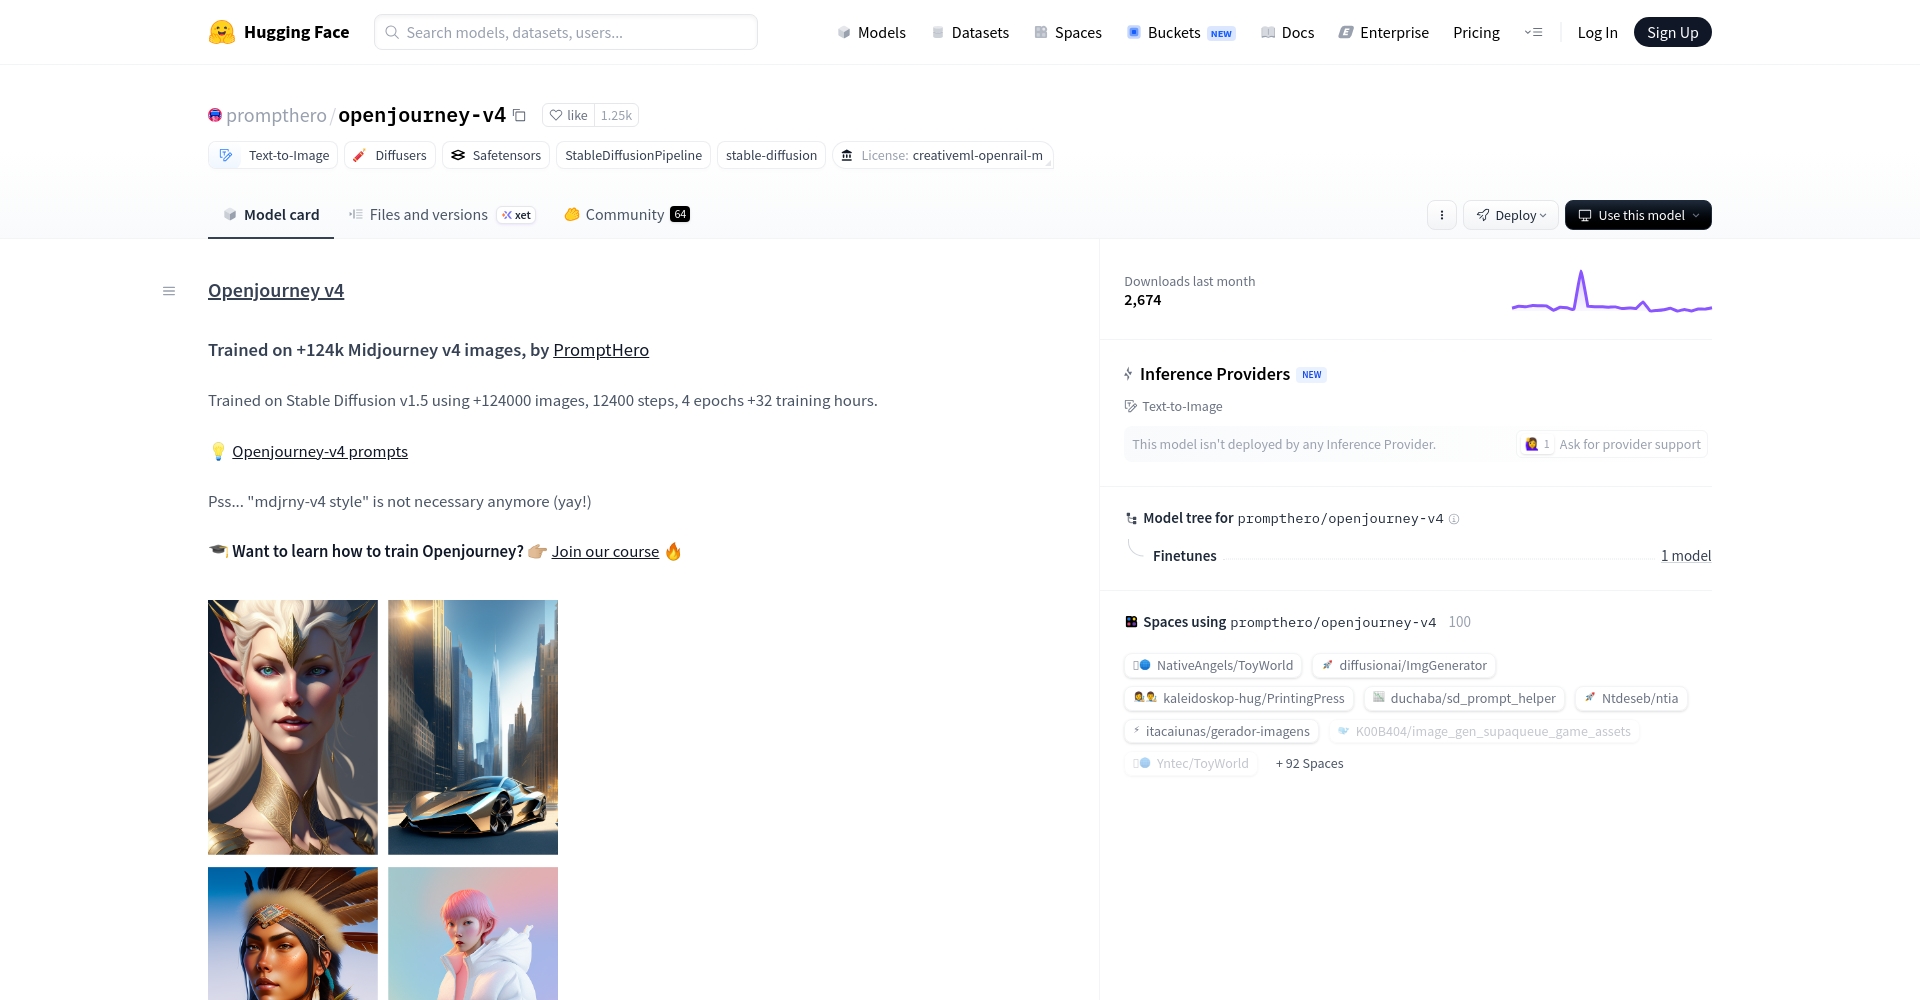Filter by the Safetensors tag
1920x1000 pixels.
pos(496,155)
